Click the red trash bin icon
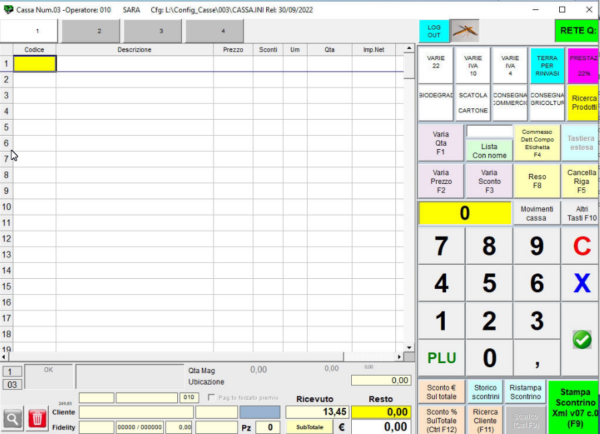600x434 pixels. point(36,418)
